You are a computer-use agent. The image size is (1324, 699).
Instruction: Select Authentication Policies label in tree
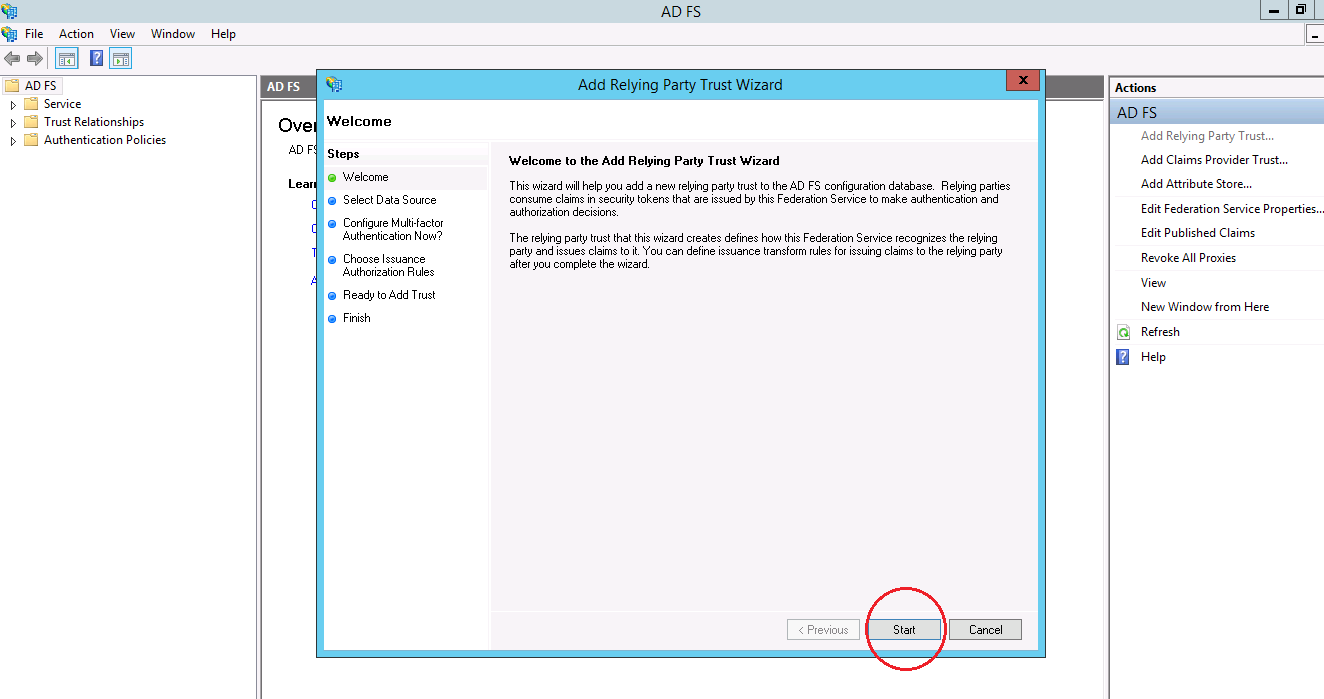pyautogui.click(x=105, y=140)
